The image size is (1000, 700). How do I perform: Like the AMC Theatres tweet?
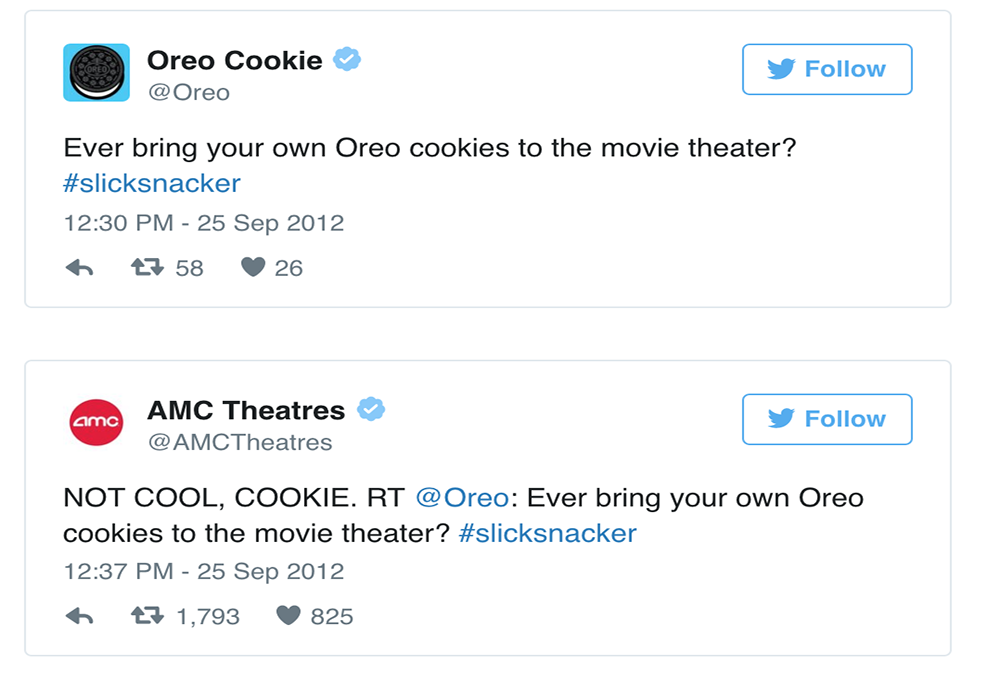click(x=288, y=616)
